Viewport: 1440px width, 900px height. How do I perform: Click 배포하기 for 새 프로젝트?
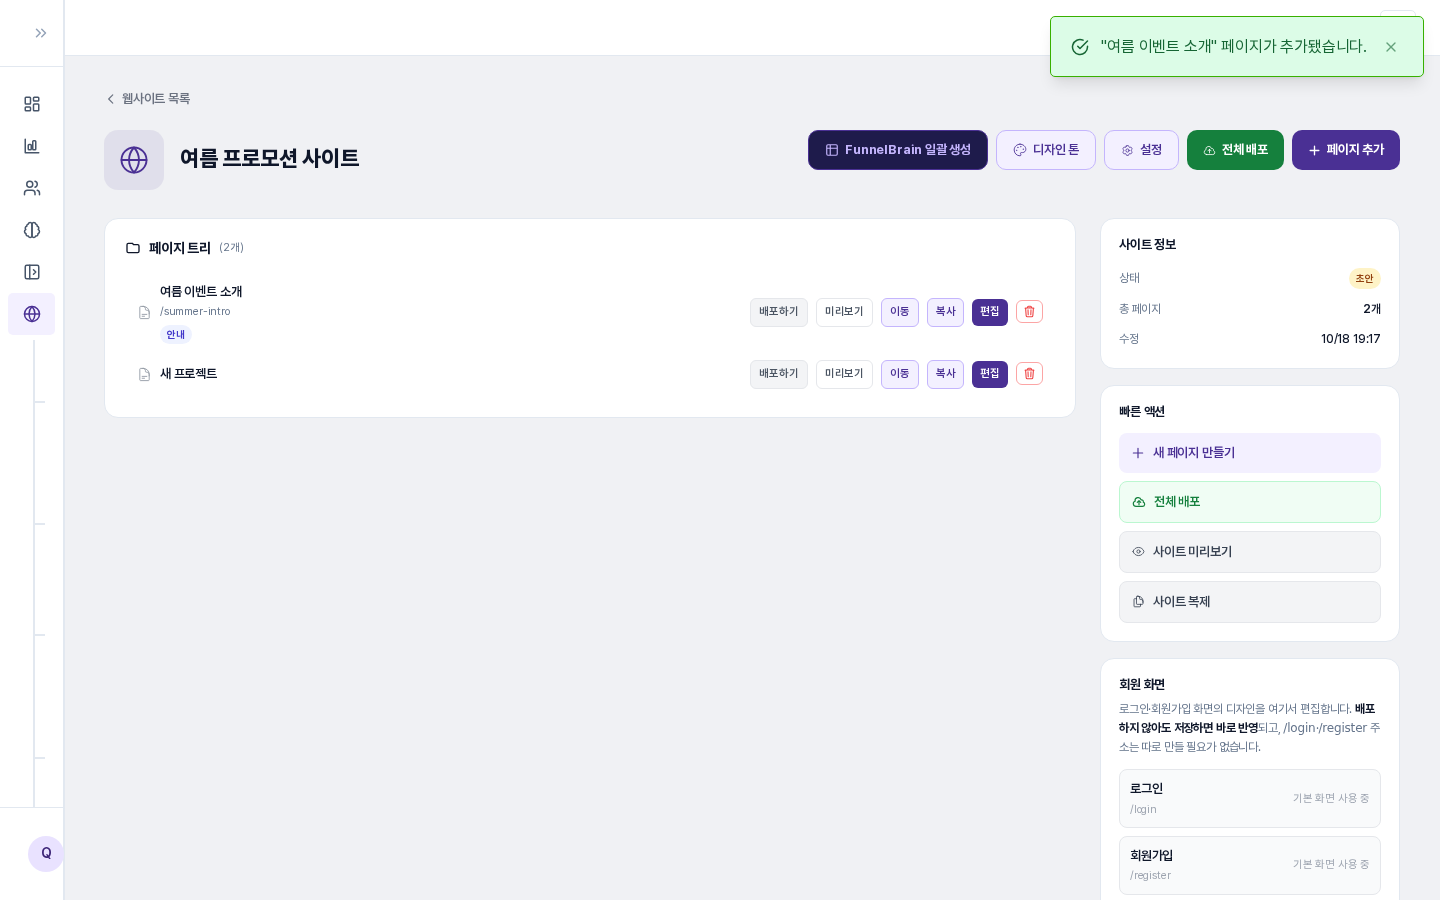(779, 374)
